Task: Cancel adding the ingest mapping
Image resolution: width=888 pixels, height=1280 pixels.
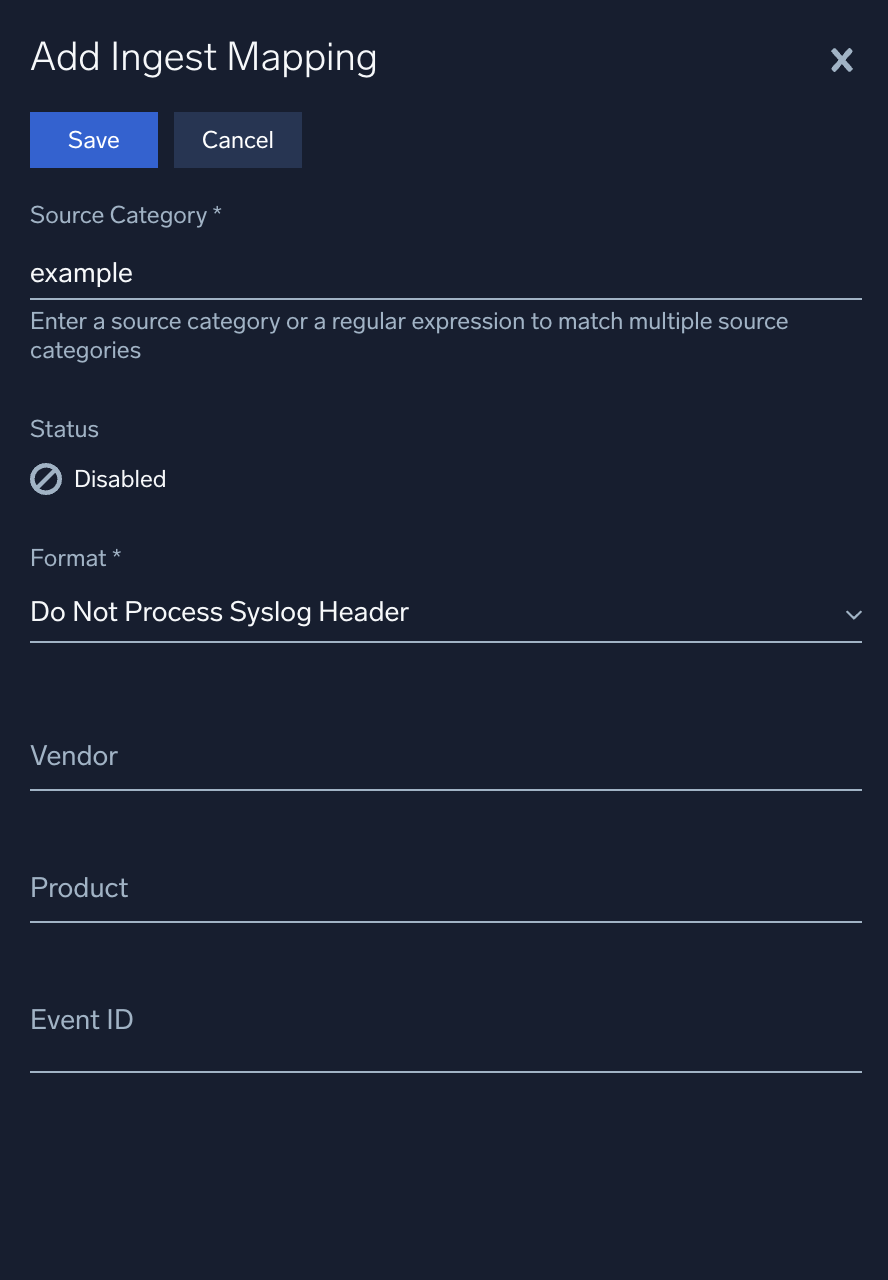Action: (237, 140)
